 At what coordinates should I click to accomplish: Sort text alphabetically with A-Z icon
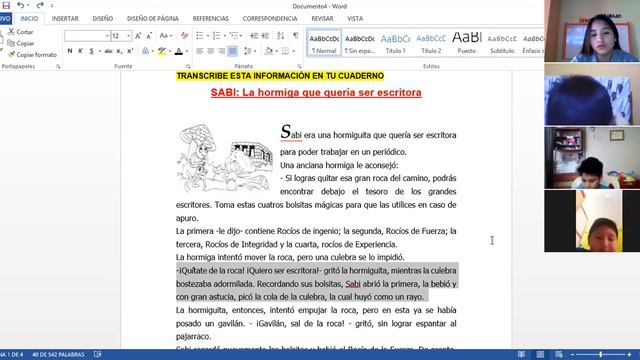[x=280, y=36]
